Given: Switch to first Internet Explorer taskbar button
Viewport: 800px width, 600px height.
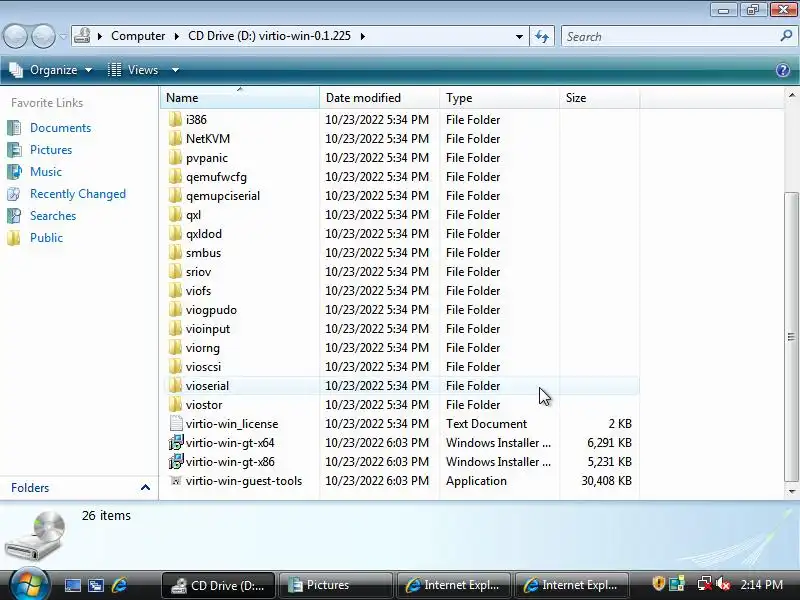Looking at the screenshot, I should click(453, 585).
